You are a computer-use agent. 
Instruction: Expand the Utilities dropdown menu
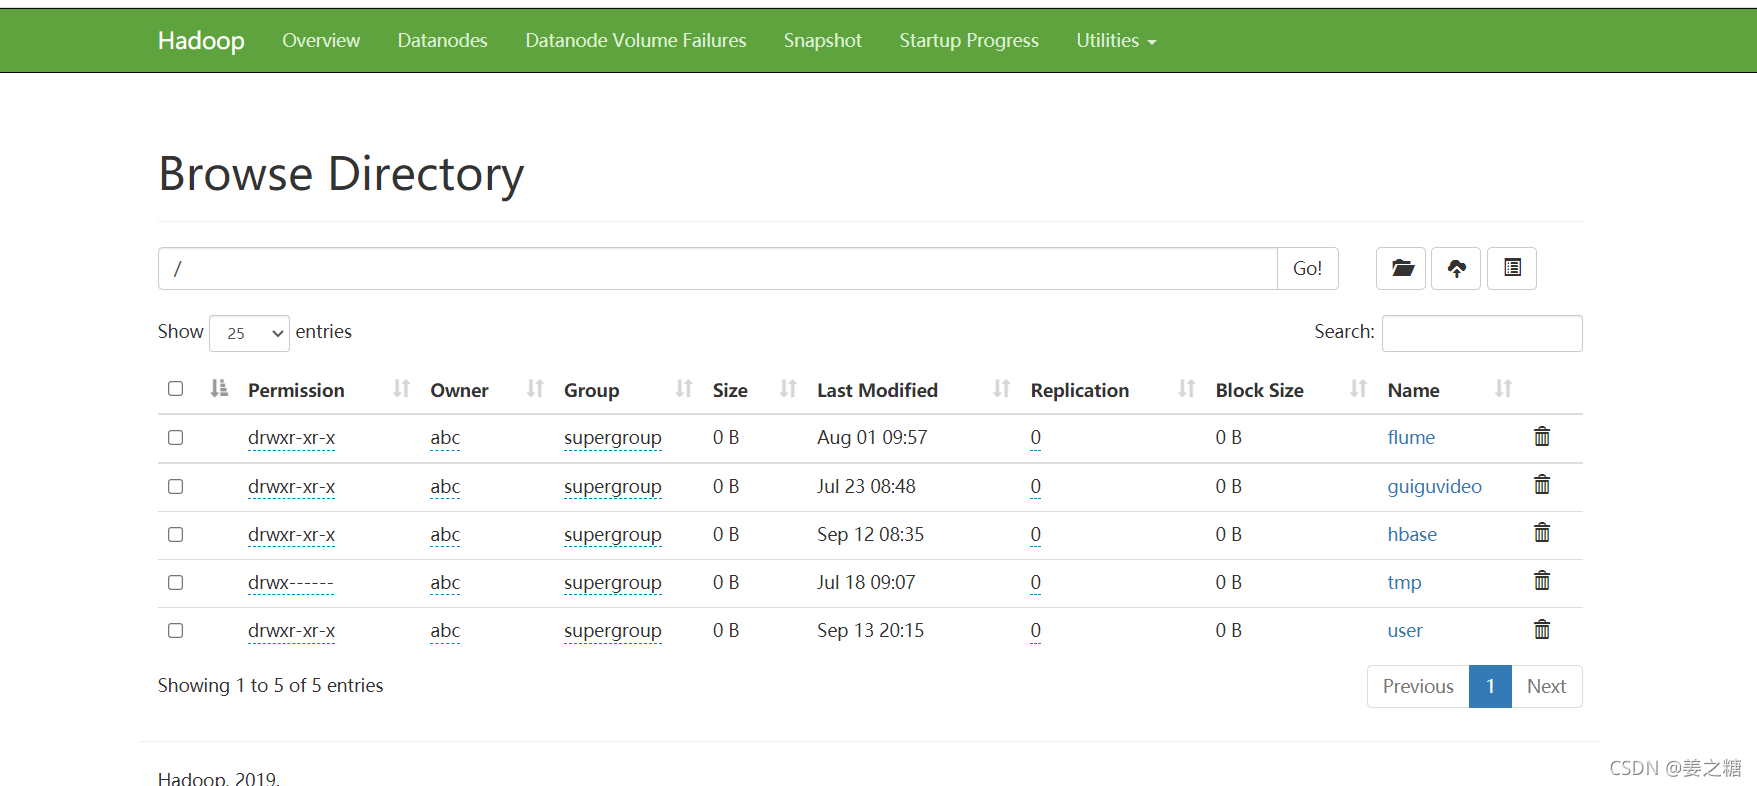point(1116,40)
